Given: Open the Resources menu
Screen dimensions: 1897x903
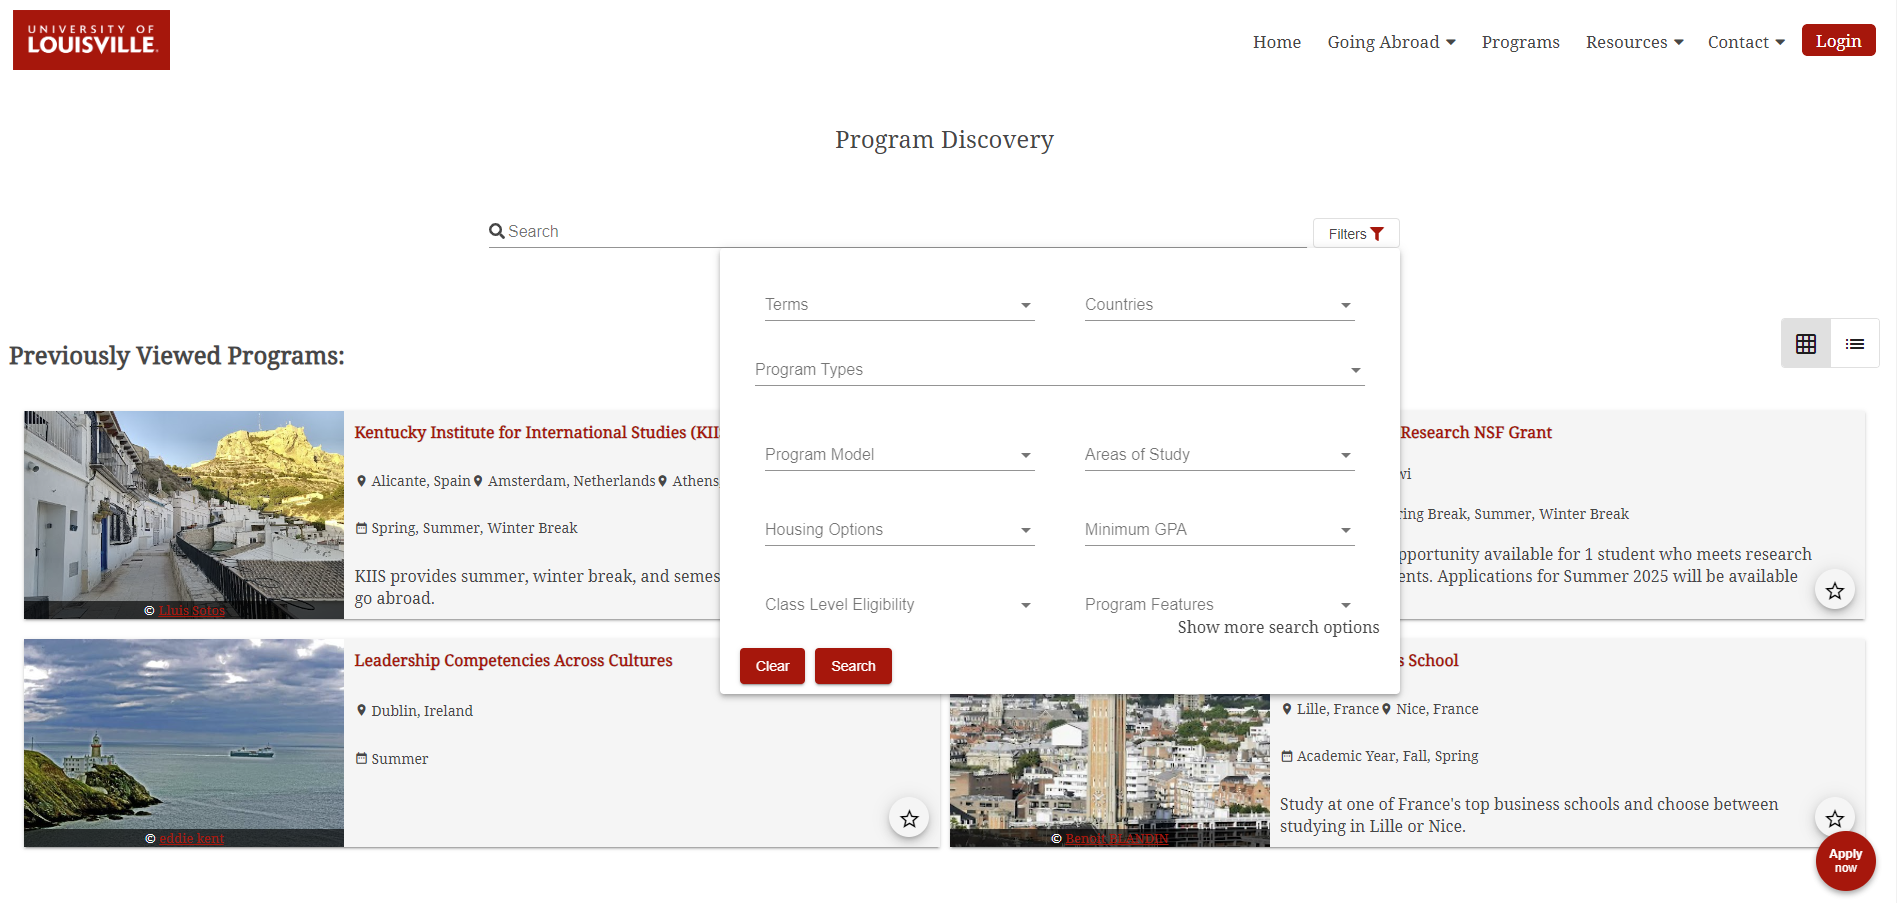Looking at the screenshot, I should tap(1634, 42).
